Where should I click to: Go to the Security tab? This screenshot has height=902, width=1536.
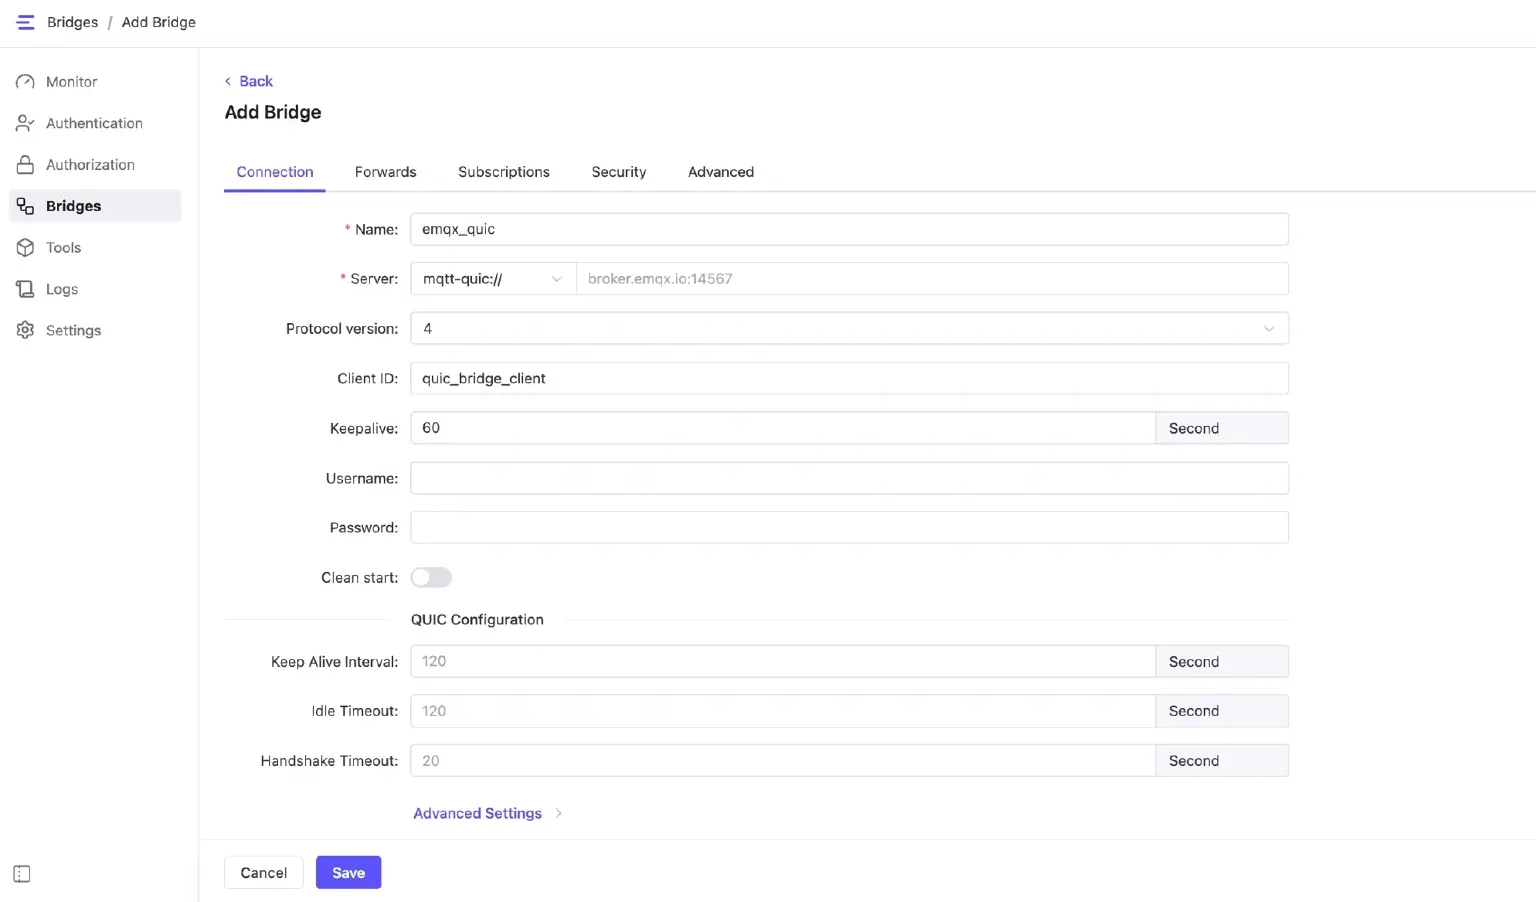(618, 172)
